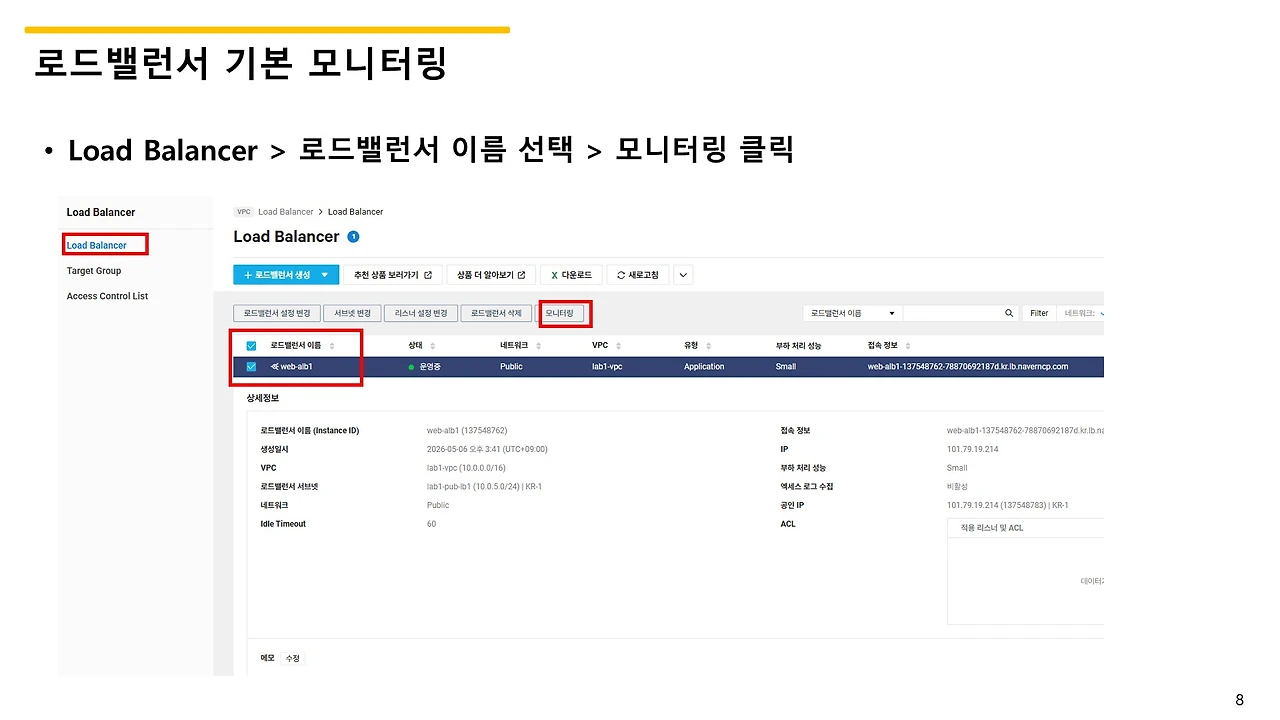Click the blue count badge beside Load Balancer title
Image resolution: width=1280 pixels, height=720 pixels.
353,237
